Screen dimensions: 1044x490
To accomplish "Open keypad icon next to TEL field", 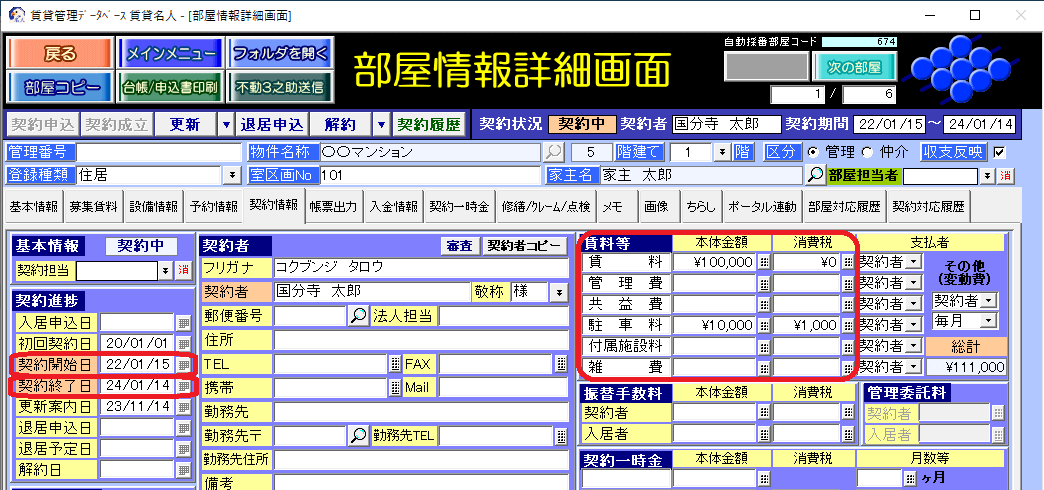I will [394, 364].
